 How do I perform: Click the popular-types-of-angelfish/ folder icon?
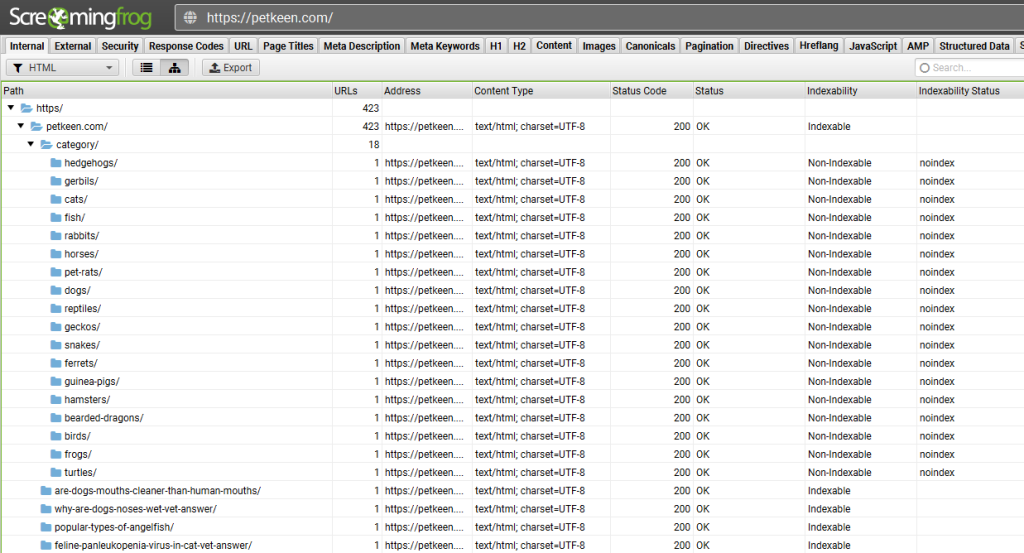tap(46, 527)
